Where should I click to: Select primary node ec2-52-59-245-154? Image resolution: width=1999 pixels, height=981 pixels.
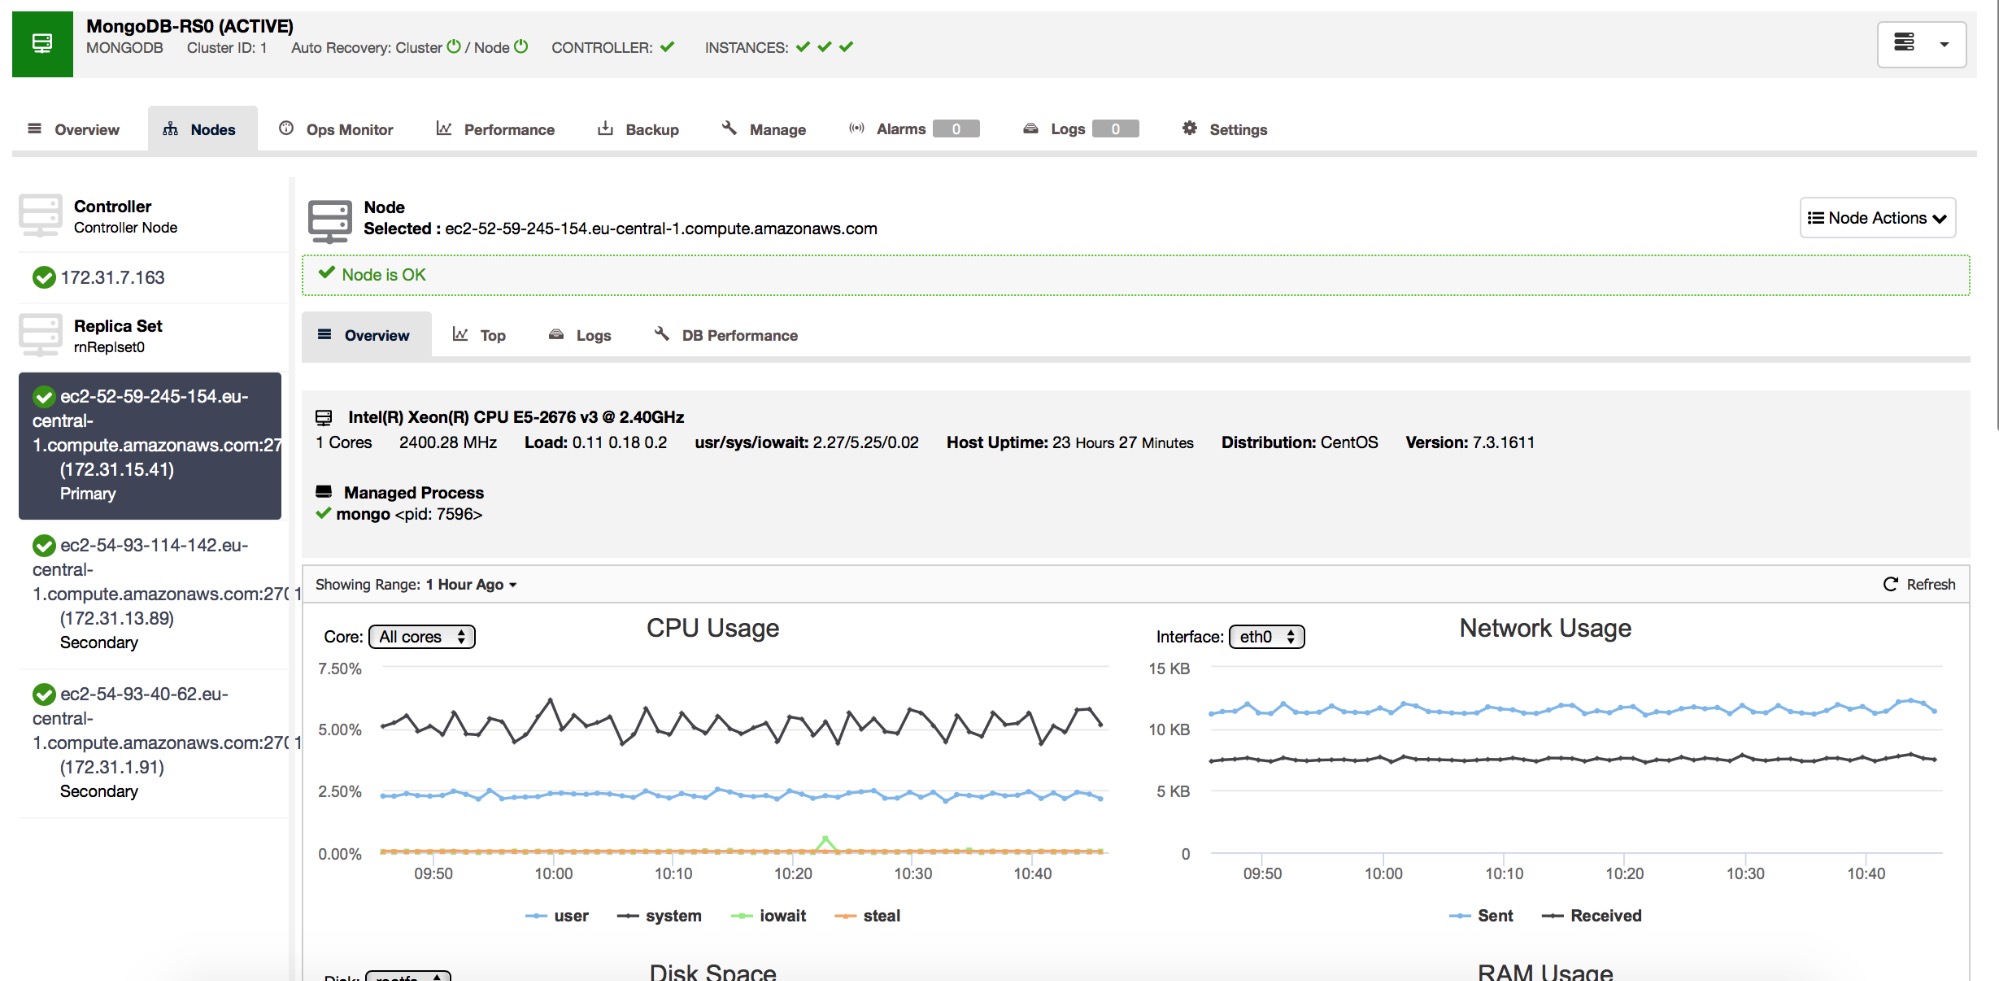tap(150, 445)
